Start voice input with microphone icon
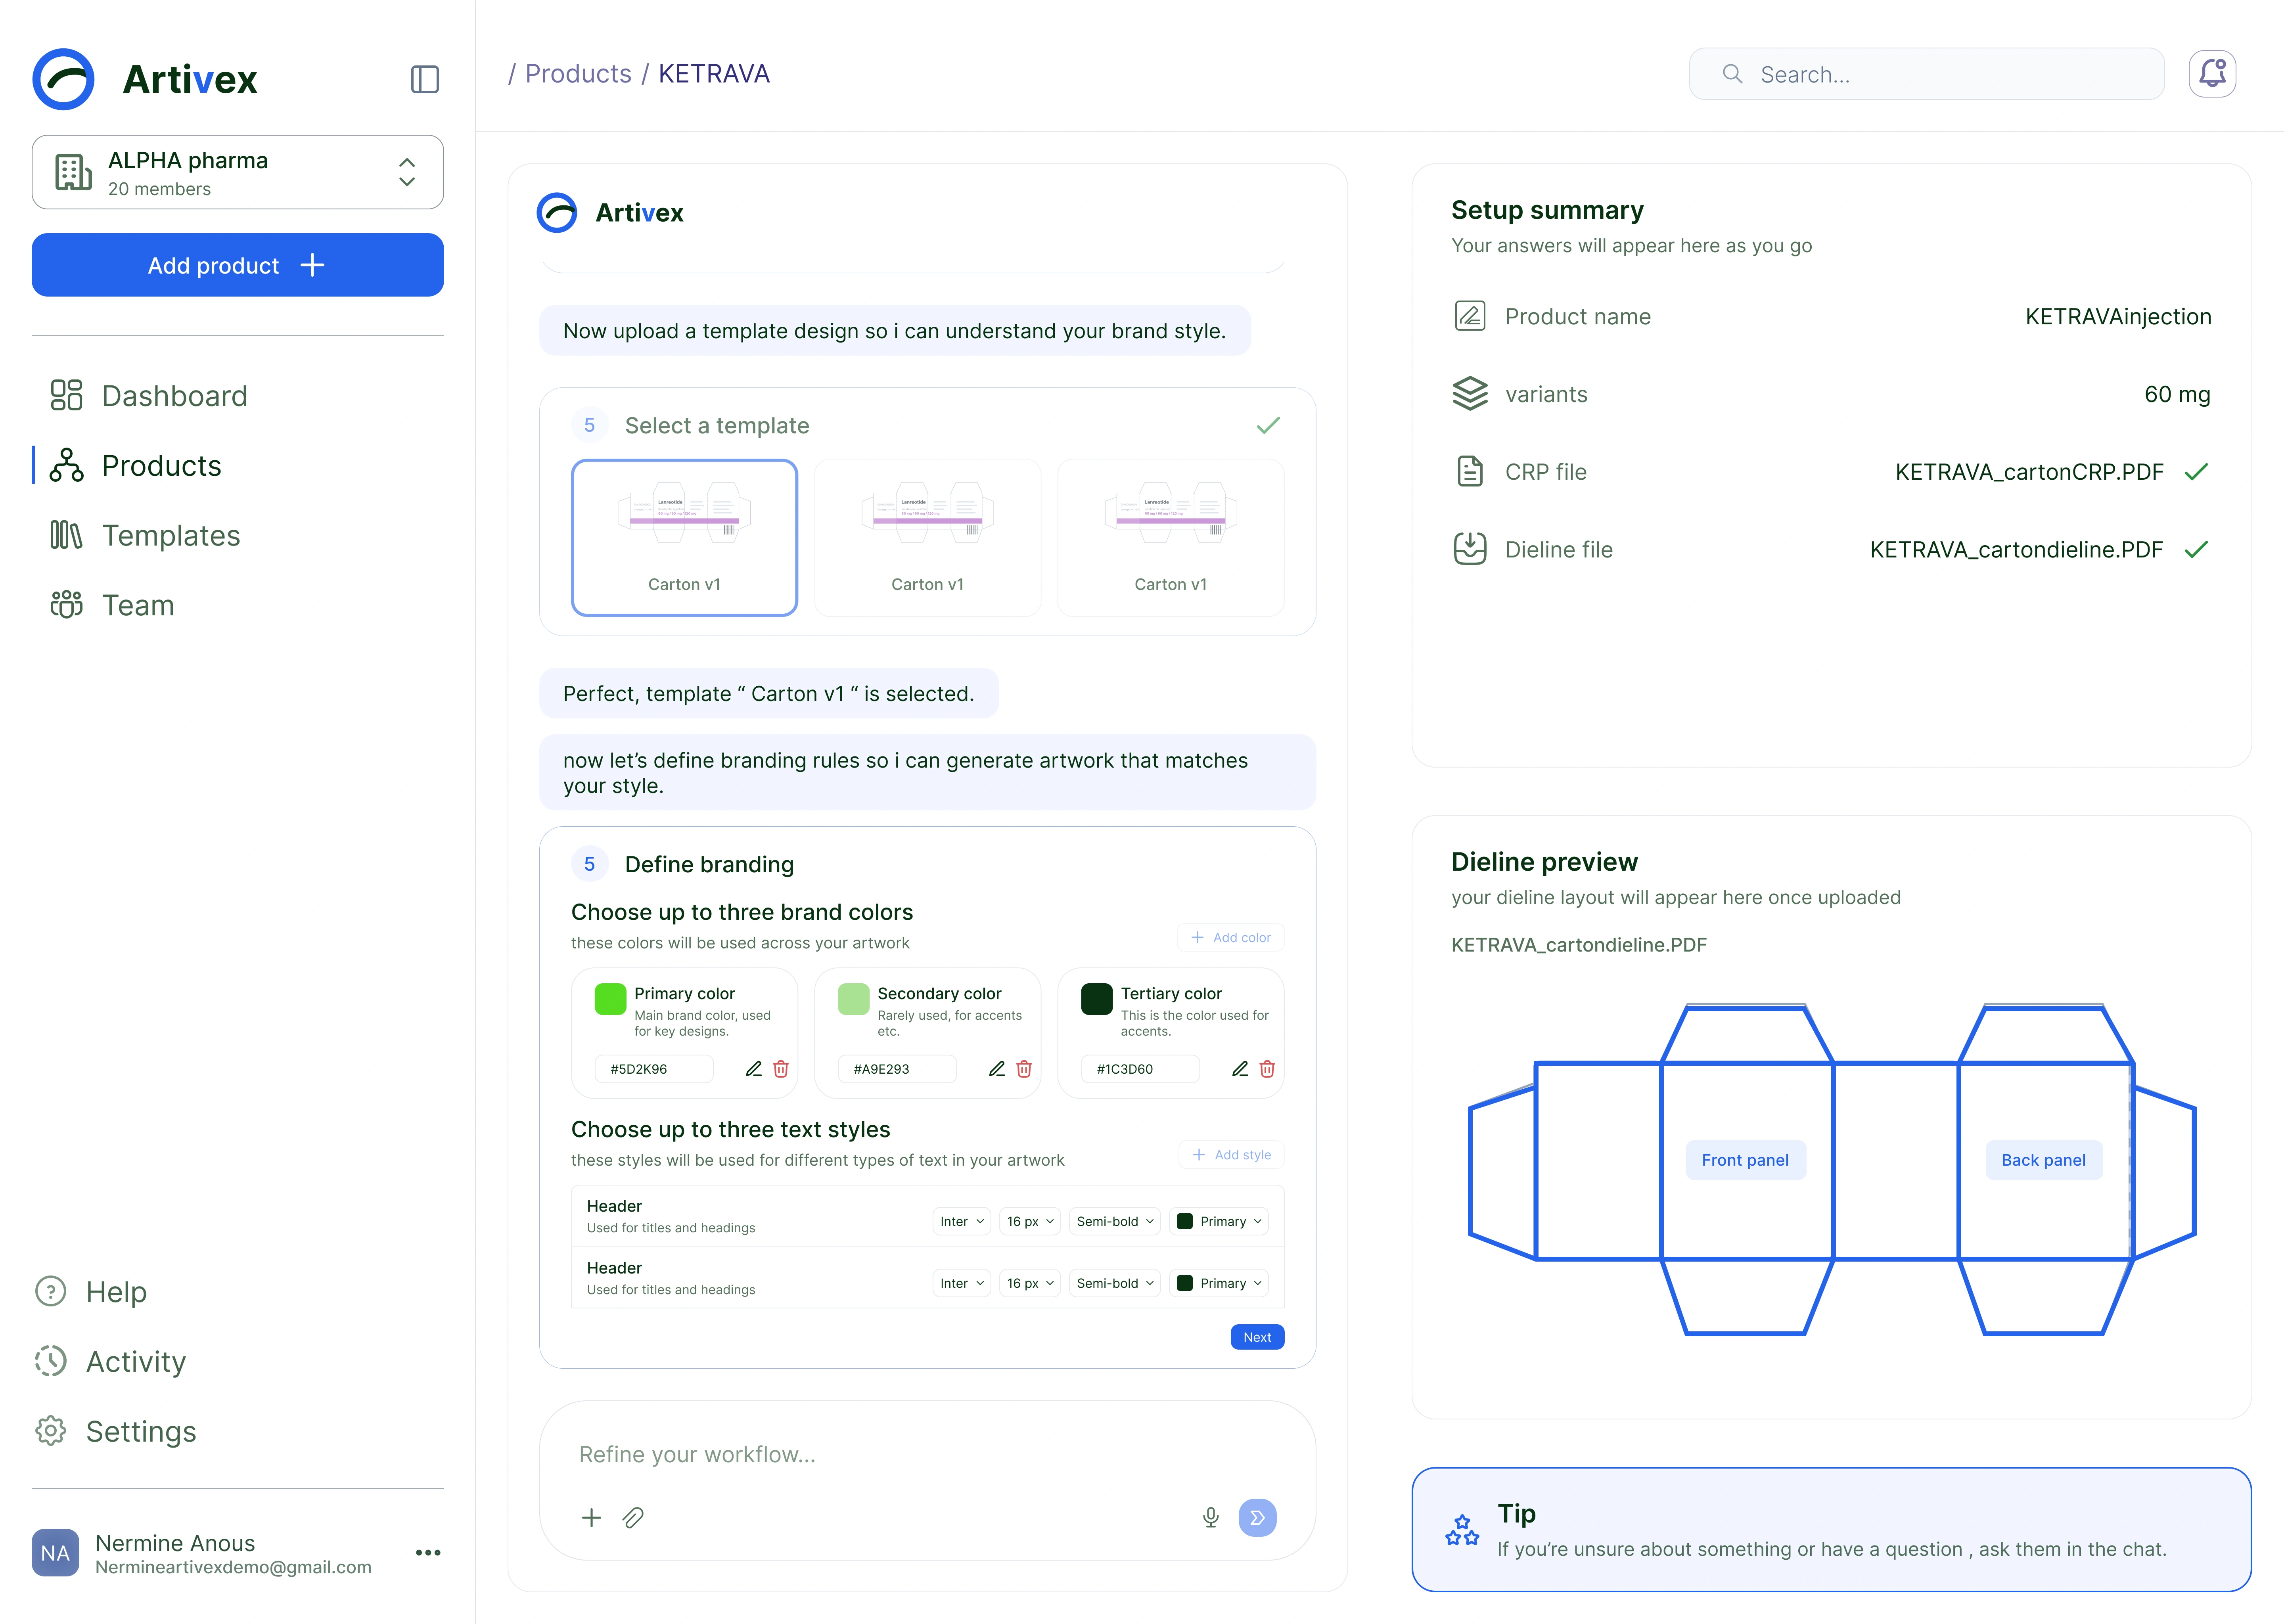The width and height of the screenshot is (2284, 1624). tap(1211, 1518)
